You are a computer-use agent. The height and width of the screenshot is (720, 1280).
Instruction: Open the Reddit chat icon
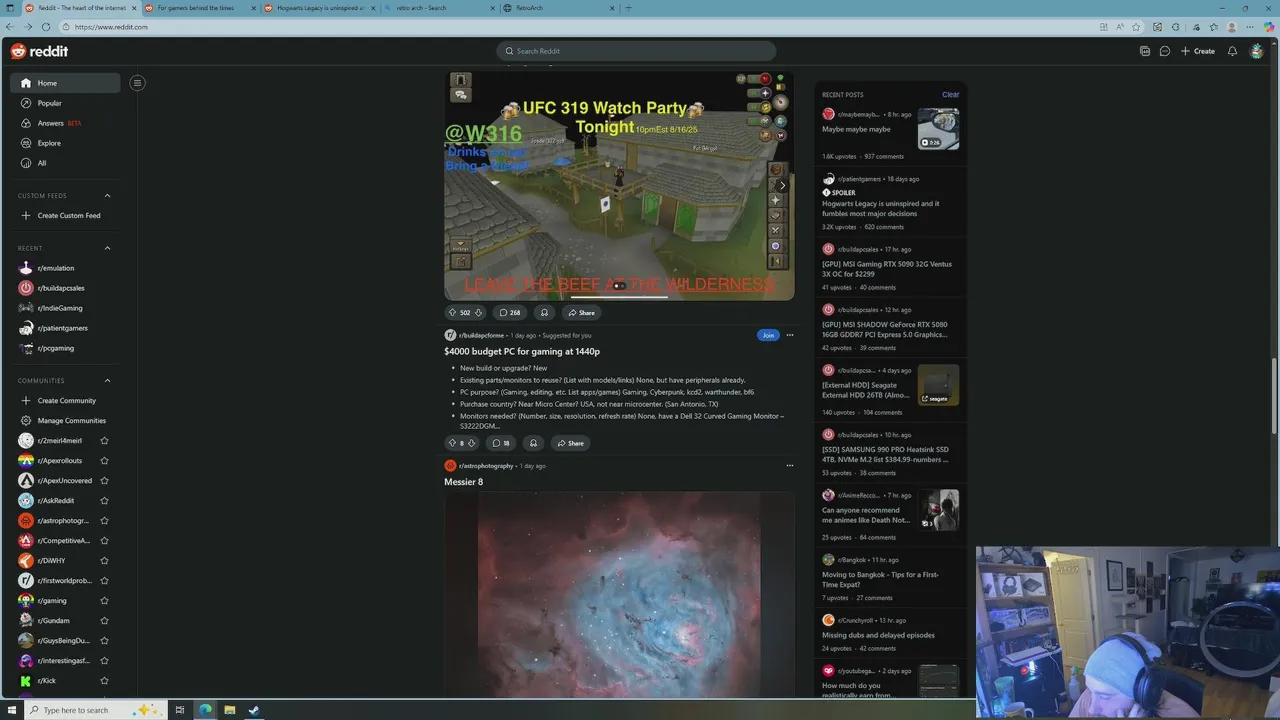coord(1165,51)
